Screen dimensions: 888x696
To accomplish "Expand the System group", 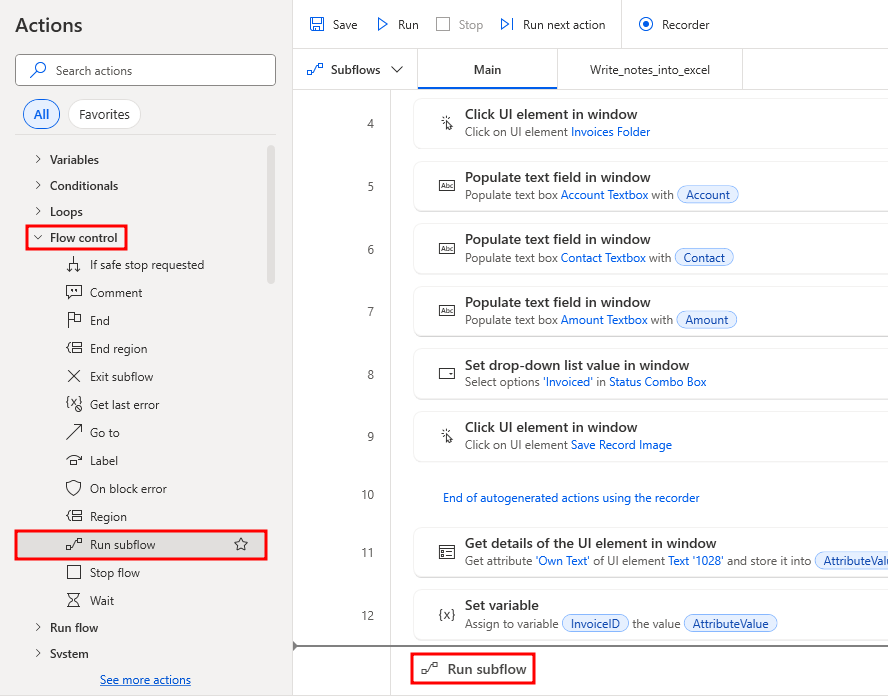I will click(x=38, y=653).
